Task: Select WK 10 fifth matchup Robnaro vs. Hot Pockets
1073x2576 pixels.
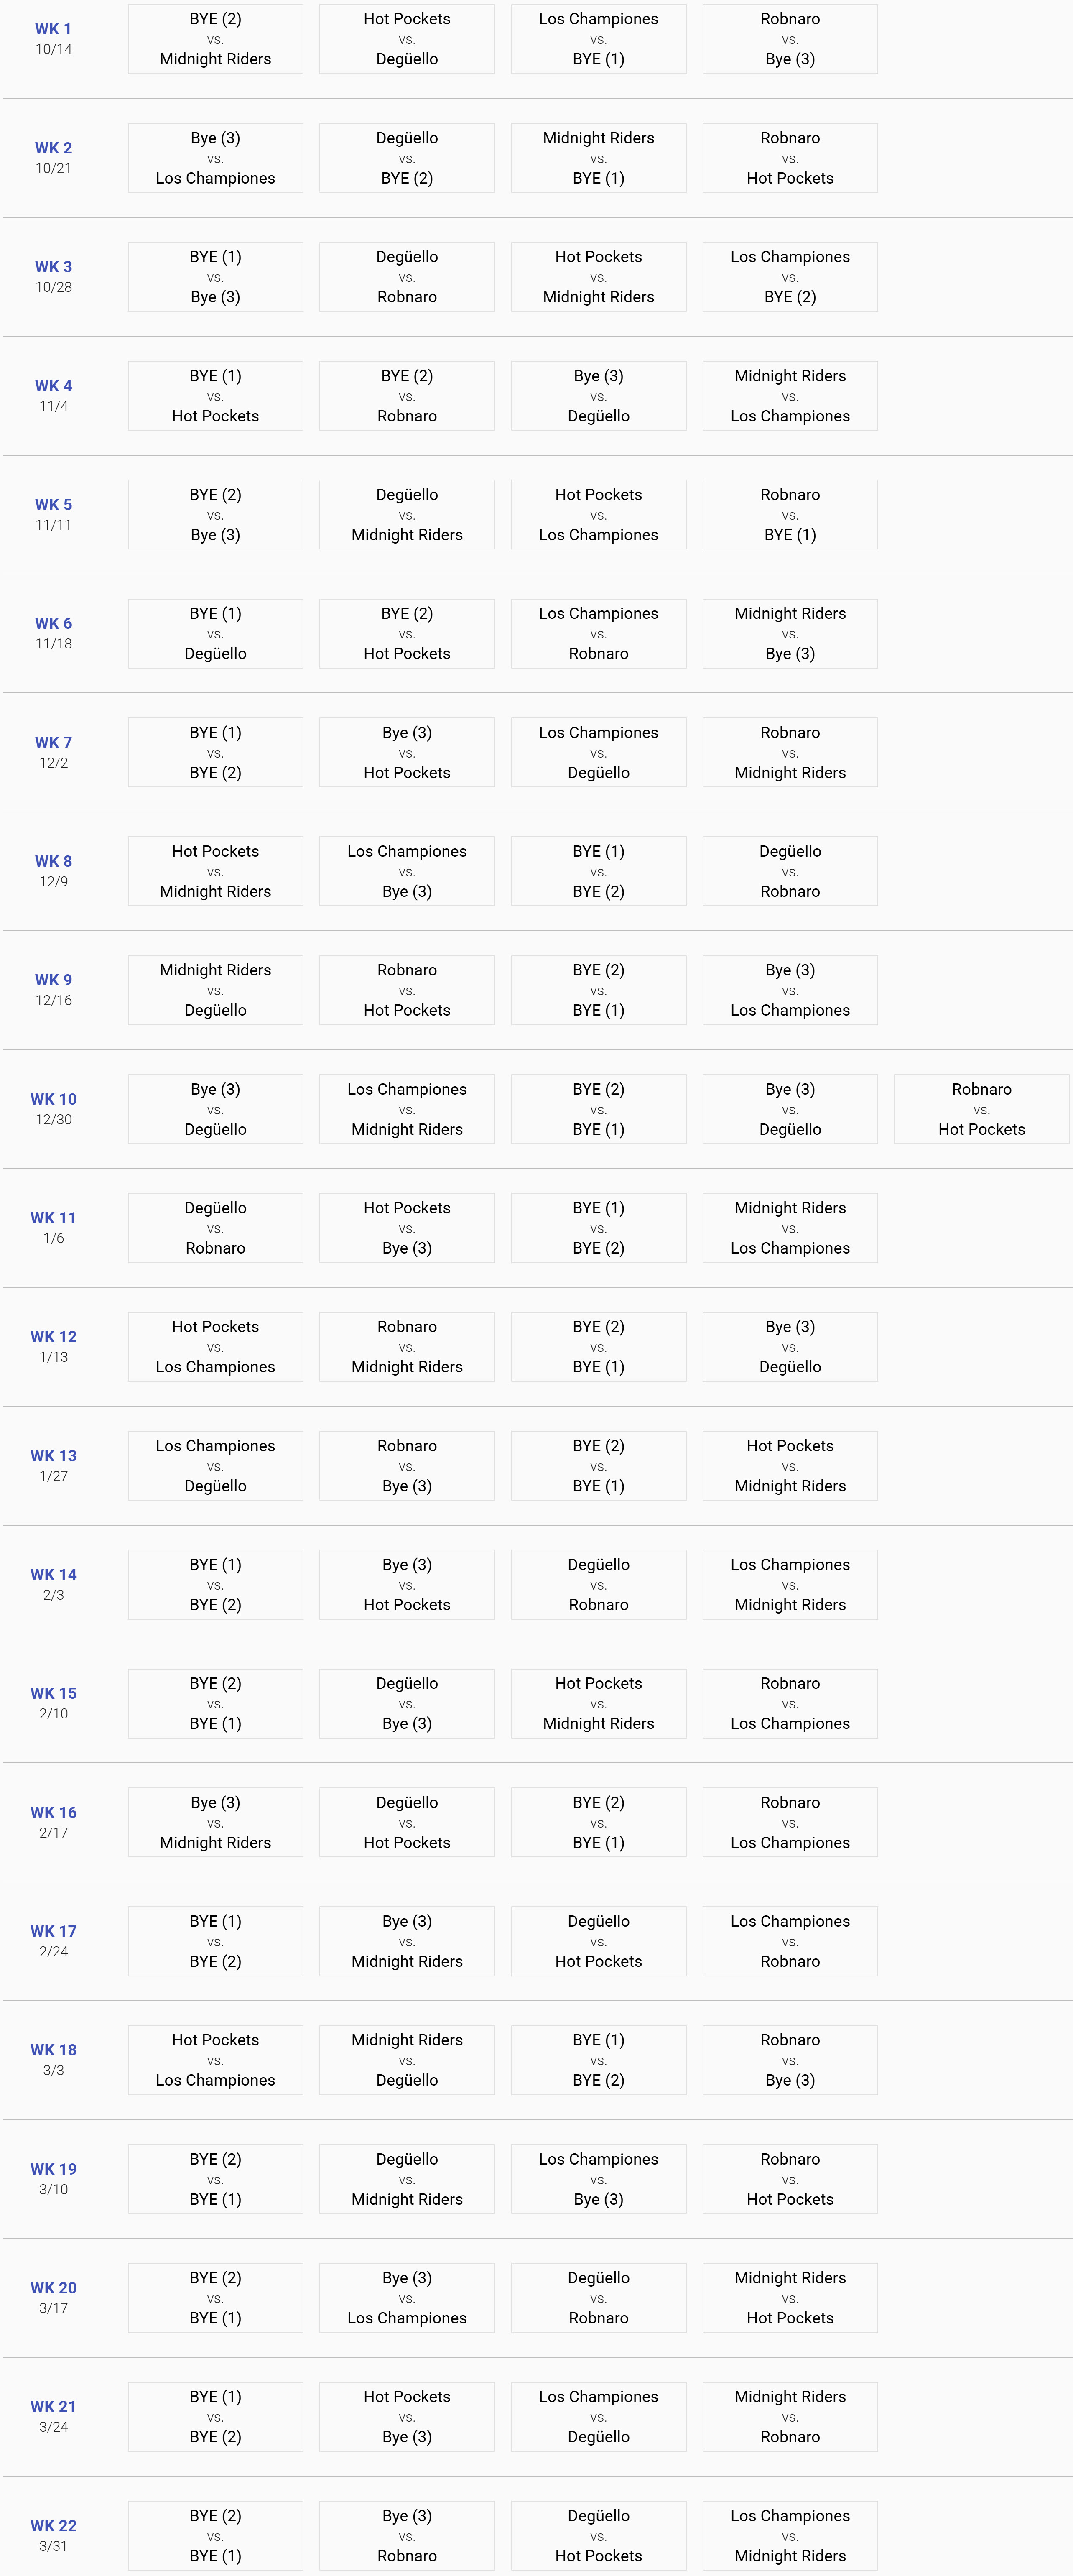Action: [x=982, y=1109]
